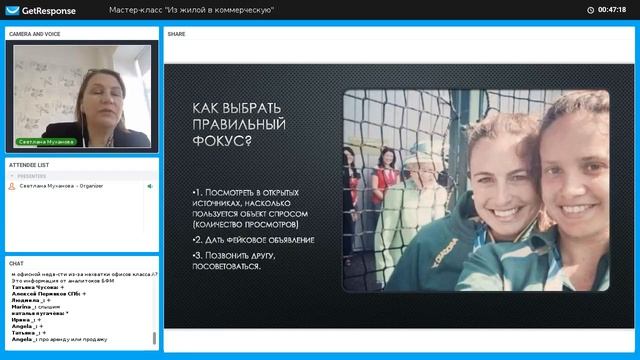Image resolution: width=640 pixels, height=360 pixels.
Task: Open the presenter webcam video feed
Action: click(x=82, y=96)
